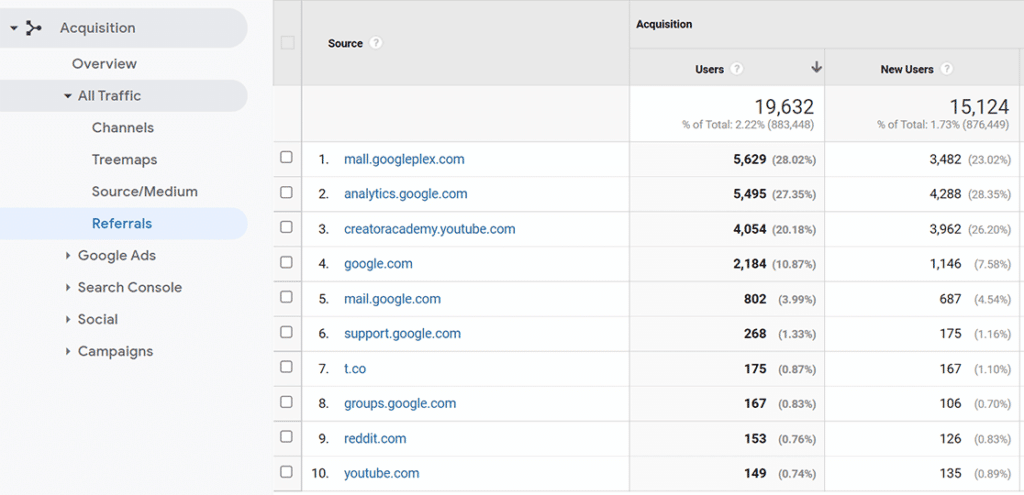Open the Channels report

click(123, 127)
